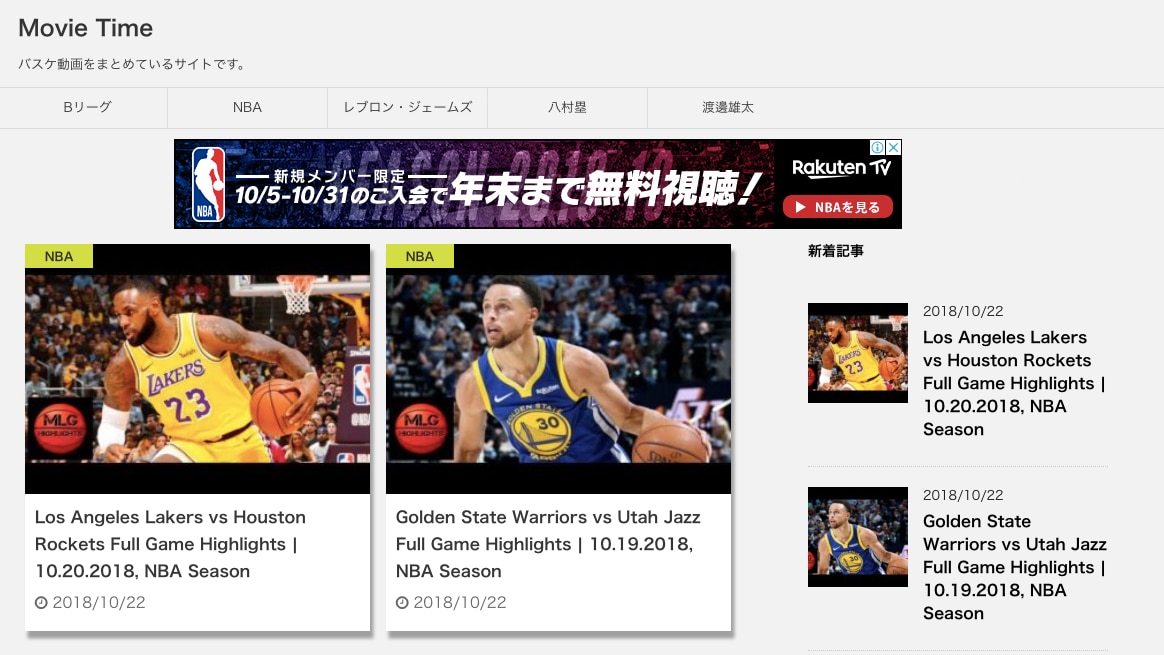Click sidebar date above Lakers article

[x=963, y=311]
